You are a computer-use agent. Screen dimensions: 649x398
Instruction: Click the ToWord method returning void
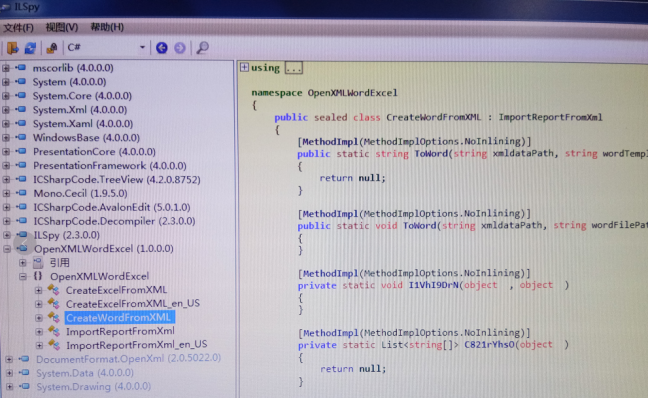(x=420, y=226)
